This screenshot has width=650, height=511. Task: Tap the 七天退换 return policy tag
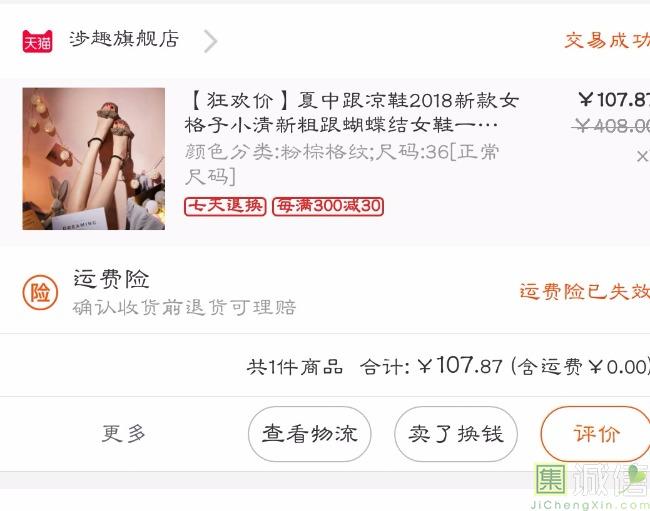coord(225,206)
